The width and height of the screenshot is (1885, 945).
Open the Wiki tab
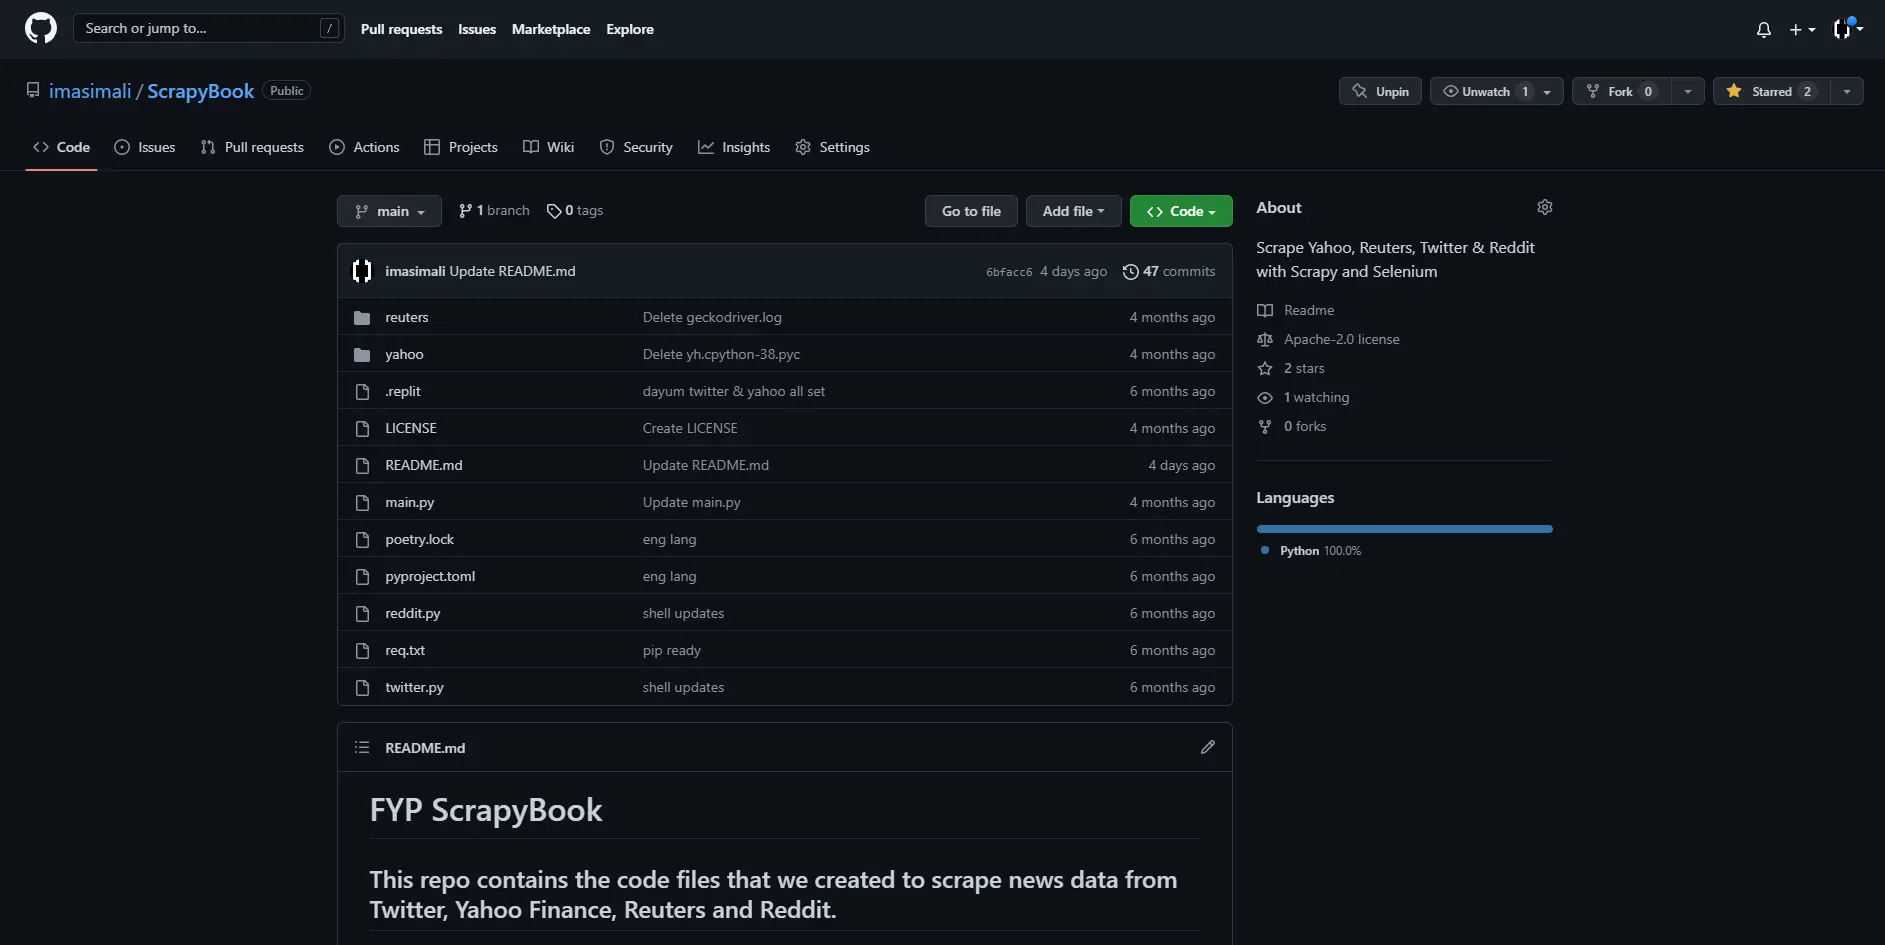point(548,147)
